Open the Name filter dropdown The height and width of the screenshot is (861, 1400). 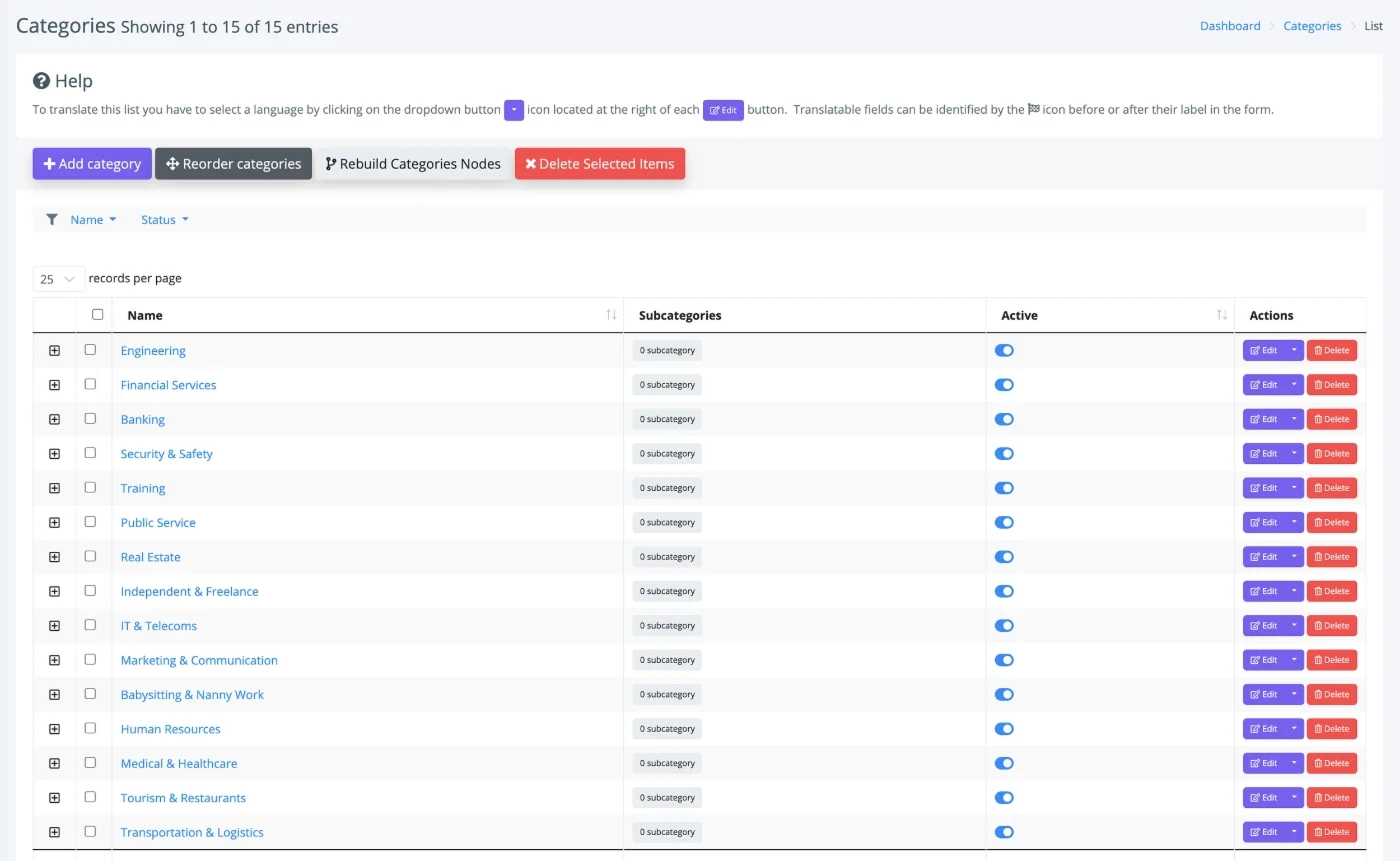tap(93, 220)
